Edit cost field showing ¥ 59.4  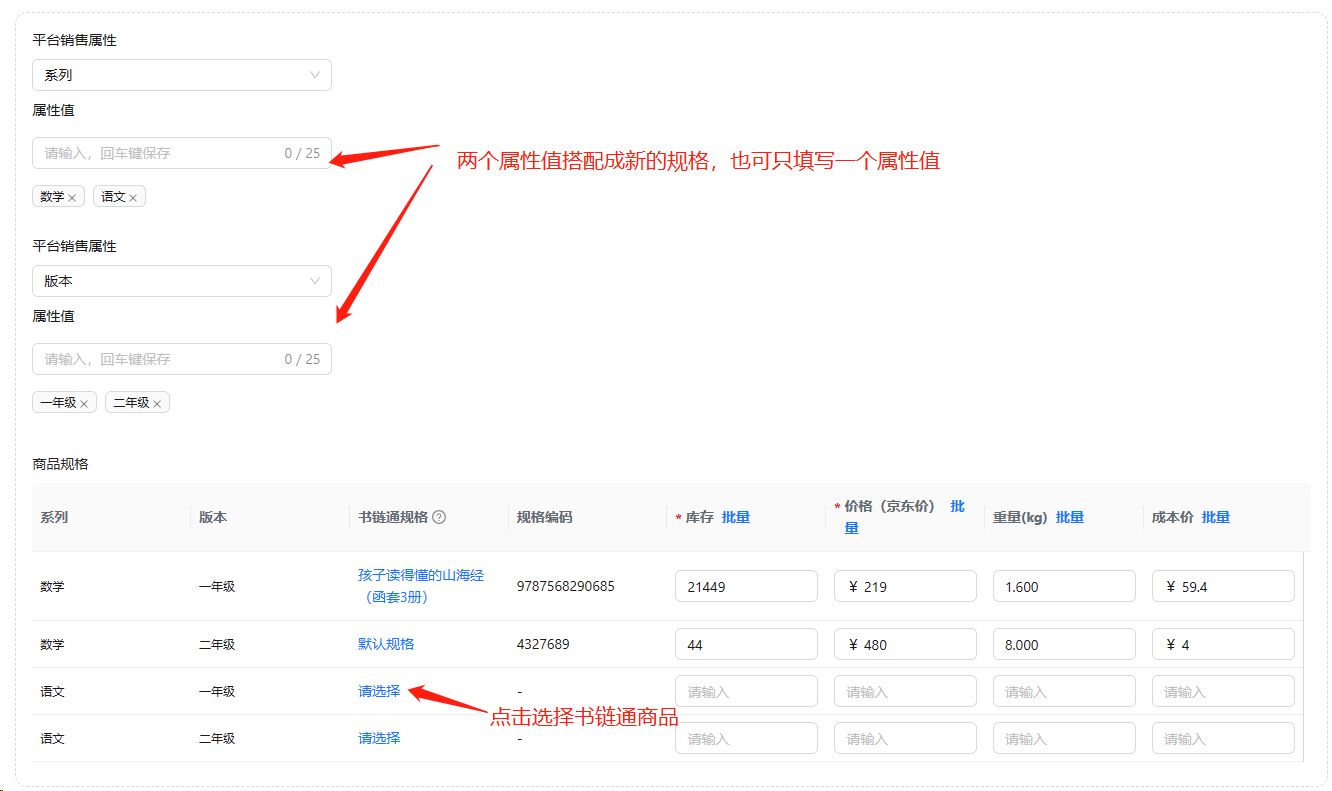(1223, 586)
